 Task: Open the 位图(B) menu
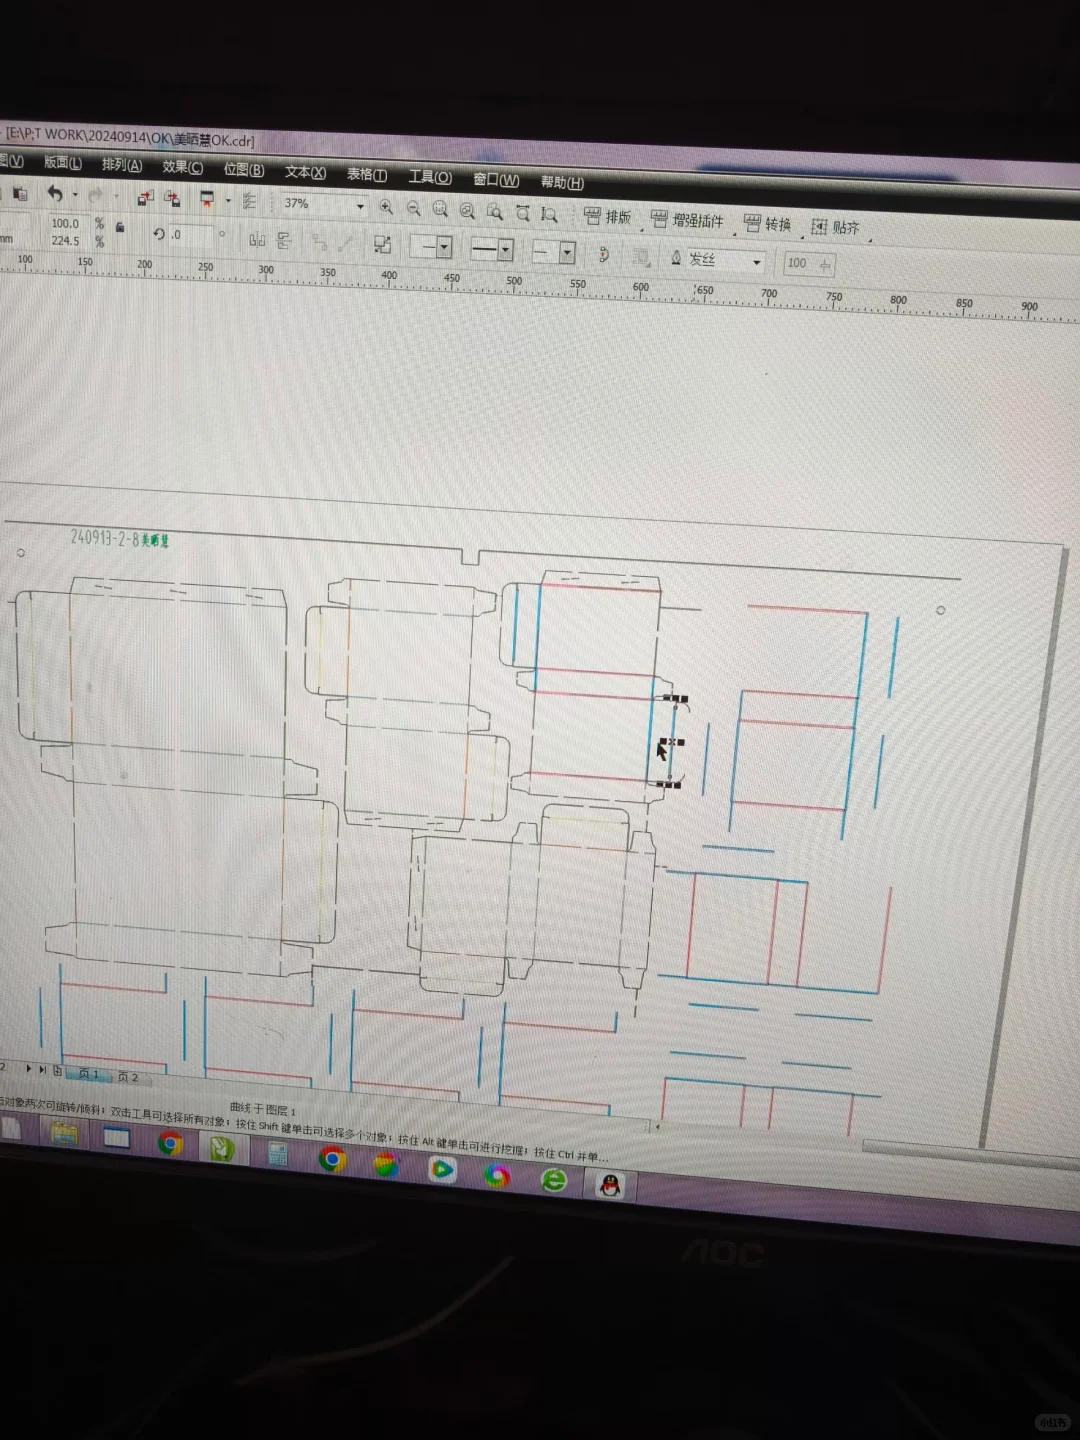pos(244,170)
